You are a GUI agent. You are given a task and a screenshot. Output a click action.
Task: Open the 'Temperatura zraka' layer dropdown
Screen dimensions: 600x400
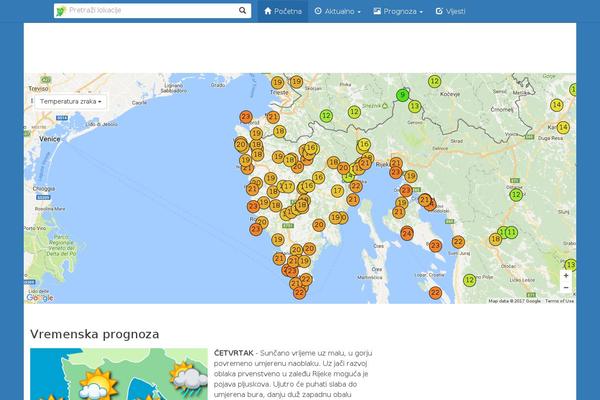pyautogui.click(x=70, y=101)
